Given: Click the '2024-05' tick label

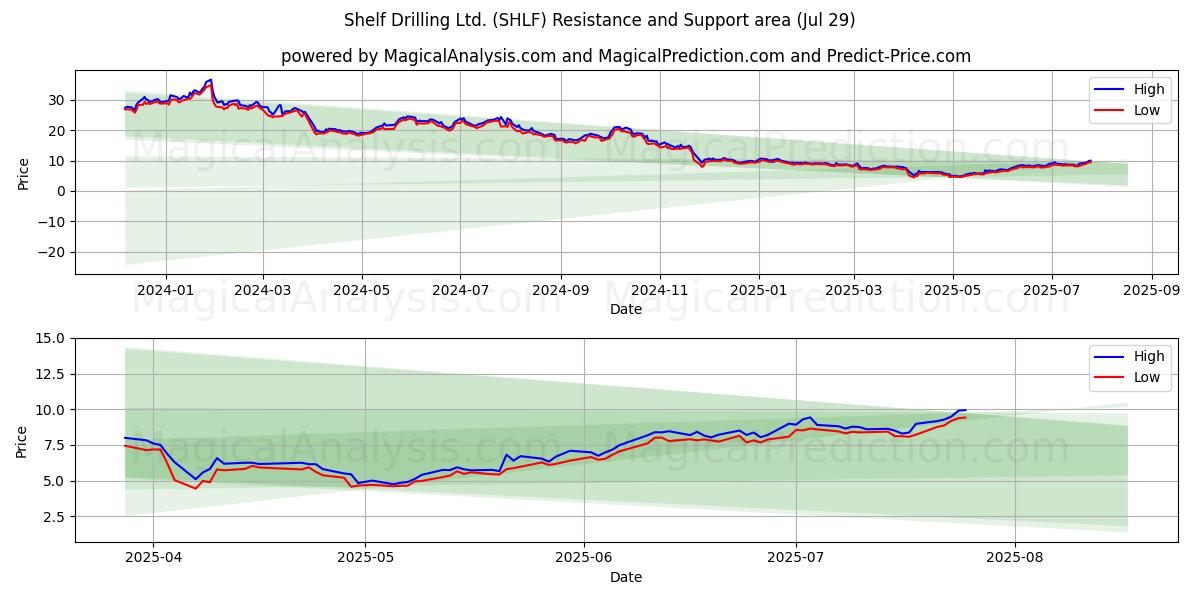Looking at the screenshot, I should (x=361, y=290).
